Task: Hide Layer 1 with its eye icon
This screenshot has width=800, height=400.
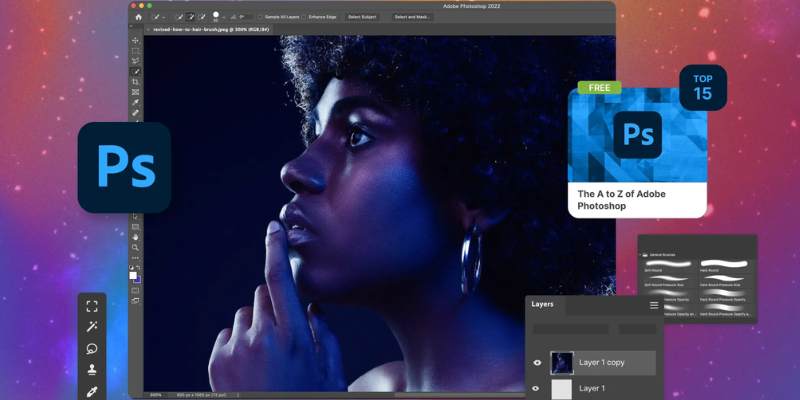Action: (x=536, y=388)
